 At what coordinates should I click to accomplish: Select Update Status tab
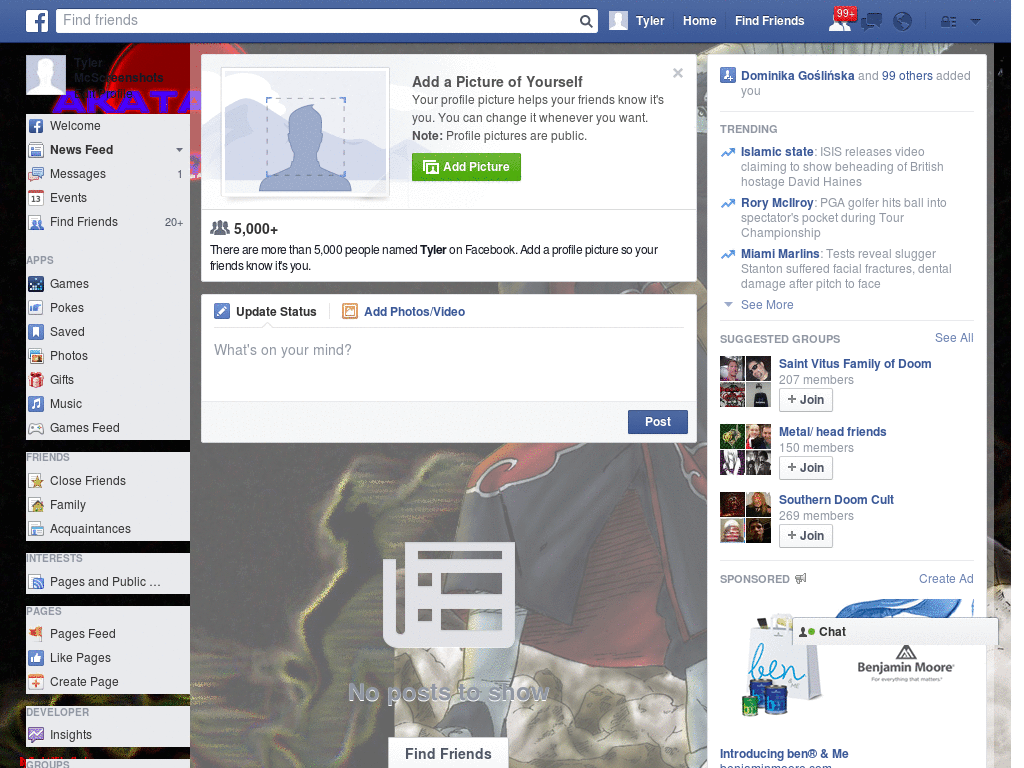point(265,312)
